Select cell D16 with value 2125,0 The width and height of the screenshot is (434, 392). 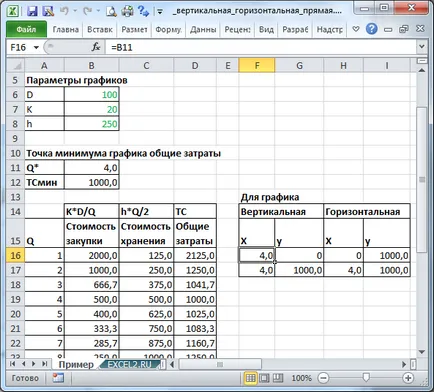(x=195, y=256)
